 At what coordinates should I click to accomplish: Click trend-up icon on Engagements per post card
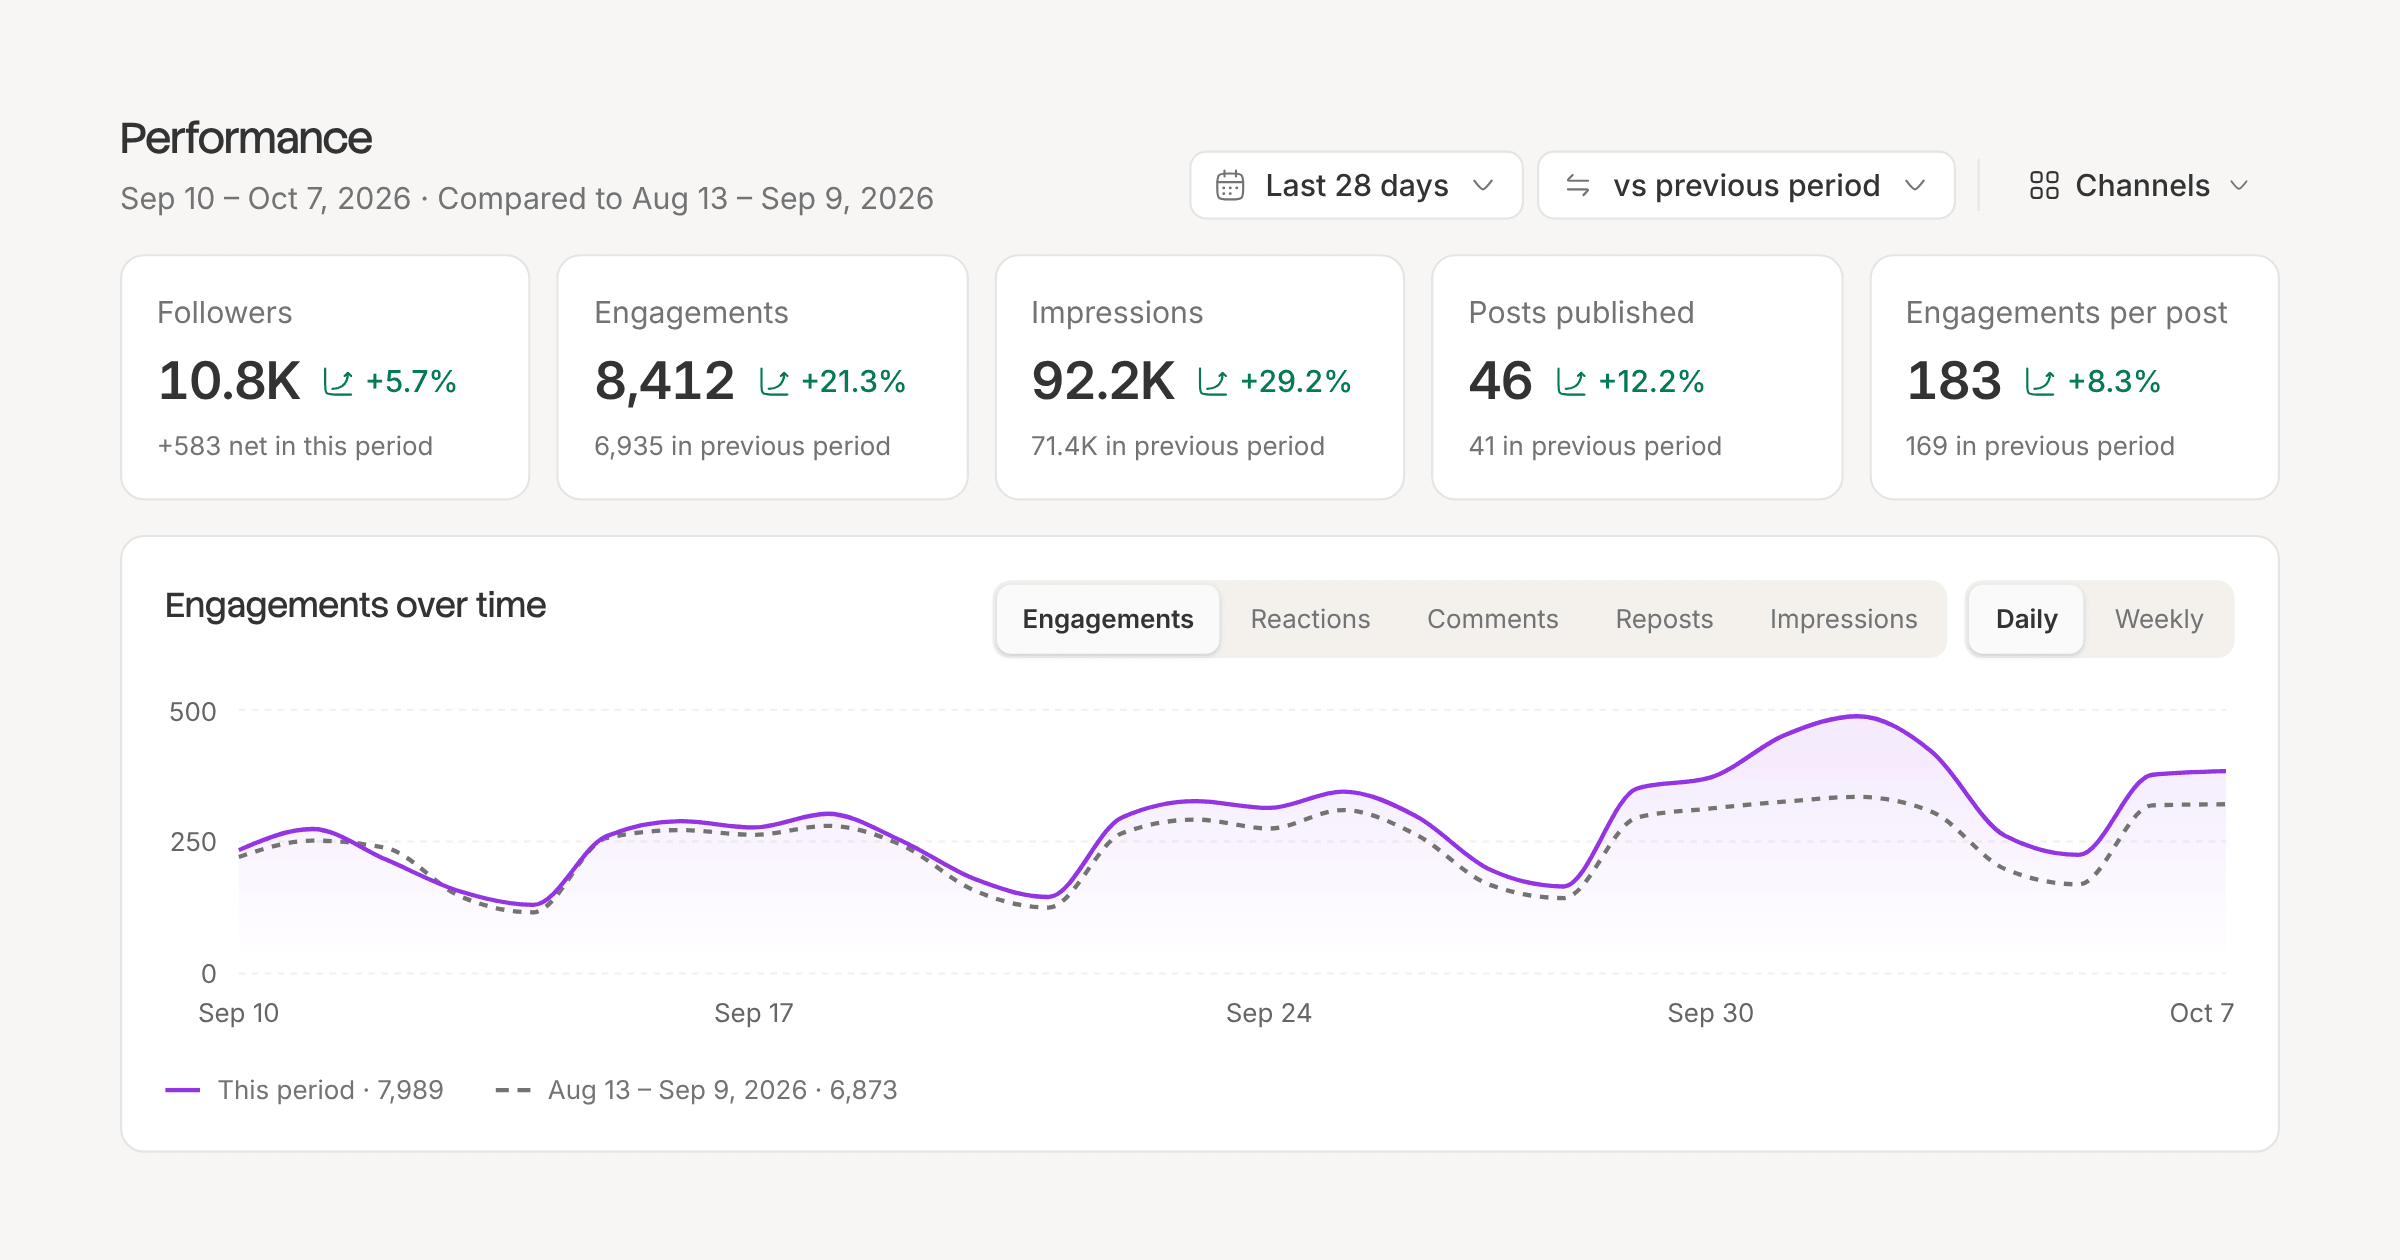click(x=2040, y=382)
